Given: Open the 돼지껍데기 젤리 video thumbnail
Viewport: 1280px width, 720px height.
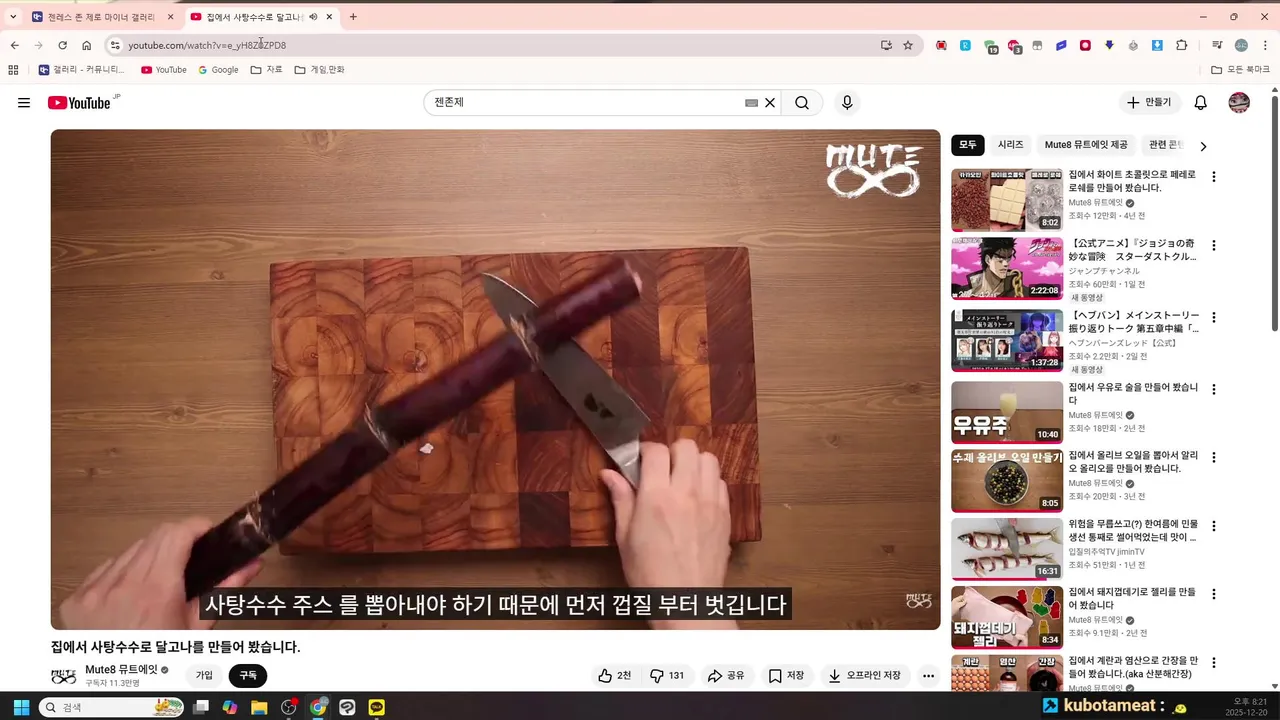Looking at the screenshot, I should [1007, 617].
